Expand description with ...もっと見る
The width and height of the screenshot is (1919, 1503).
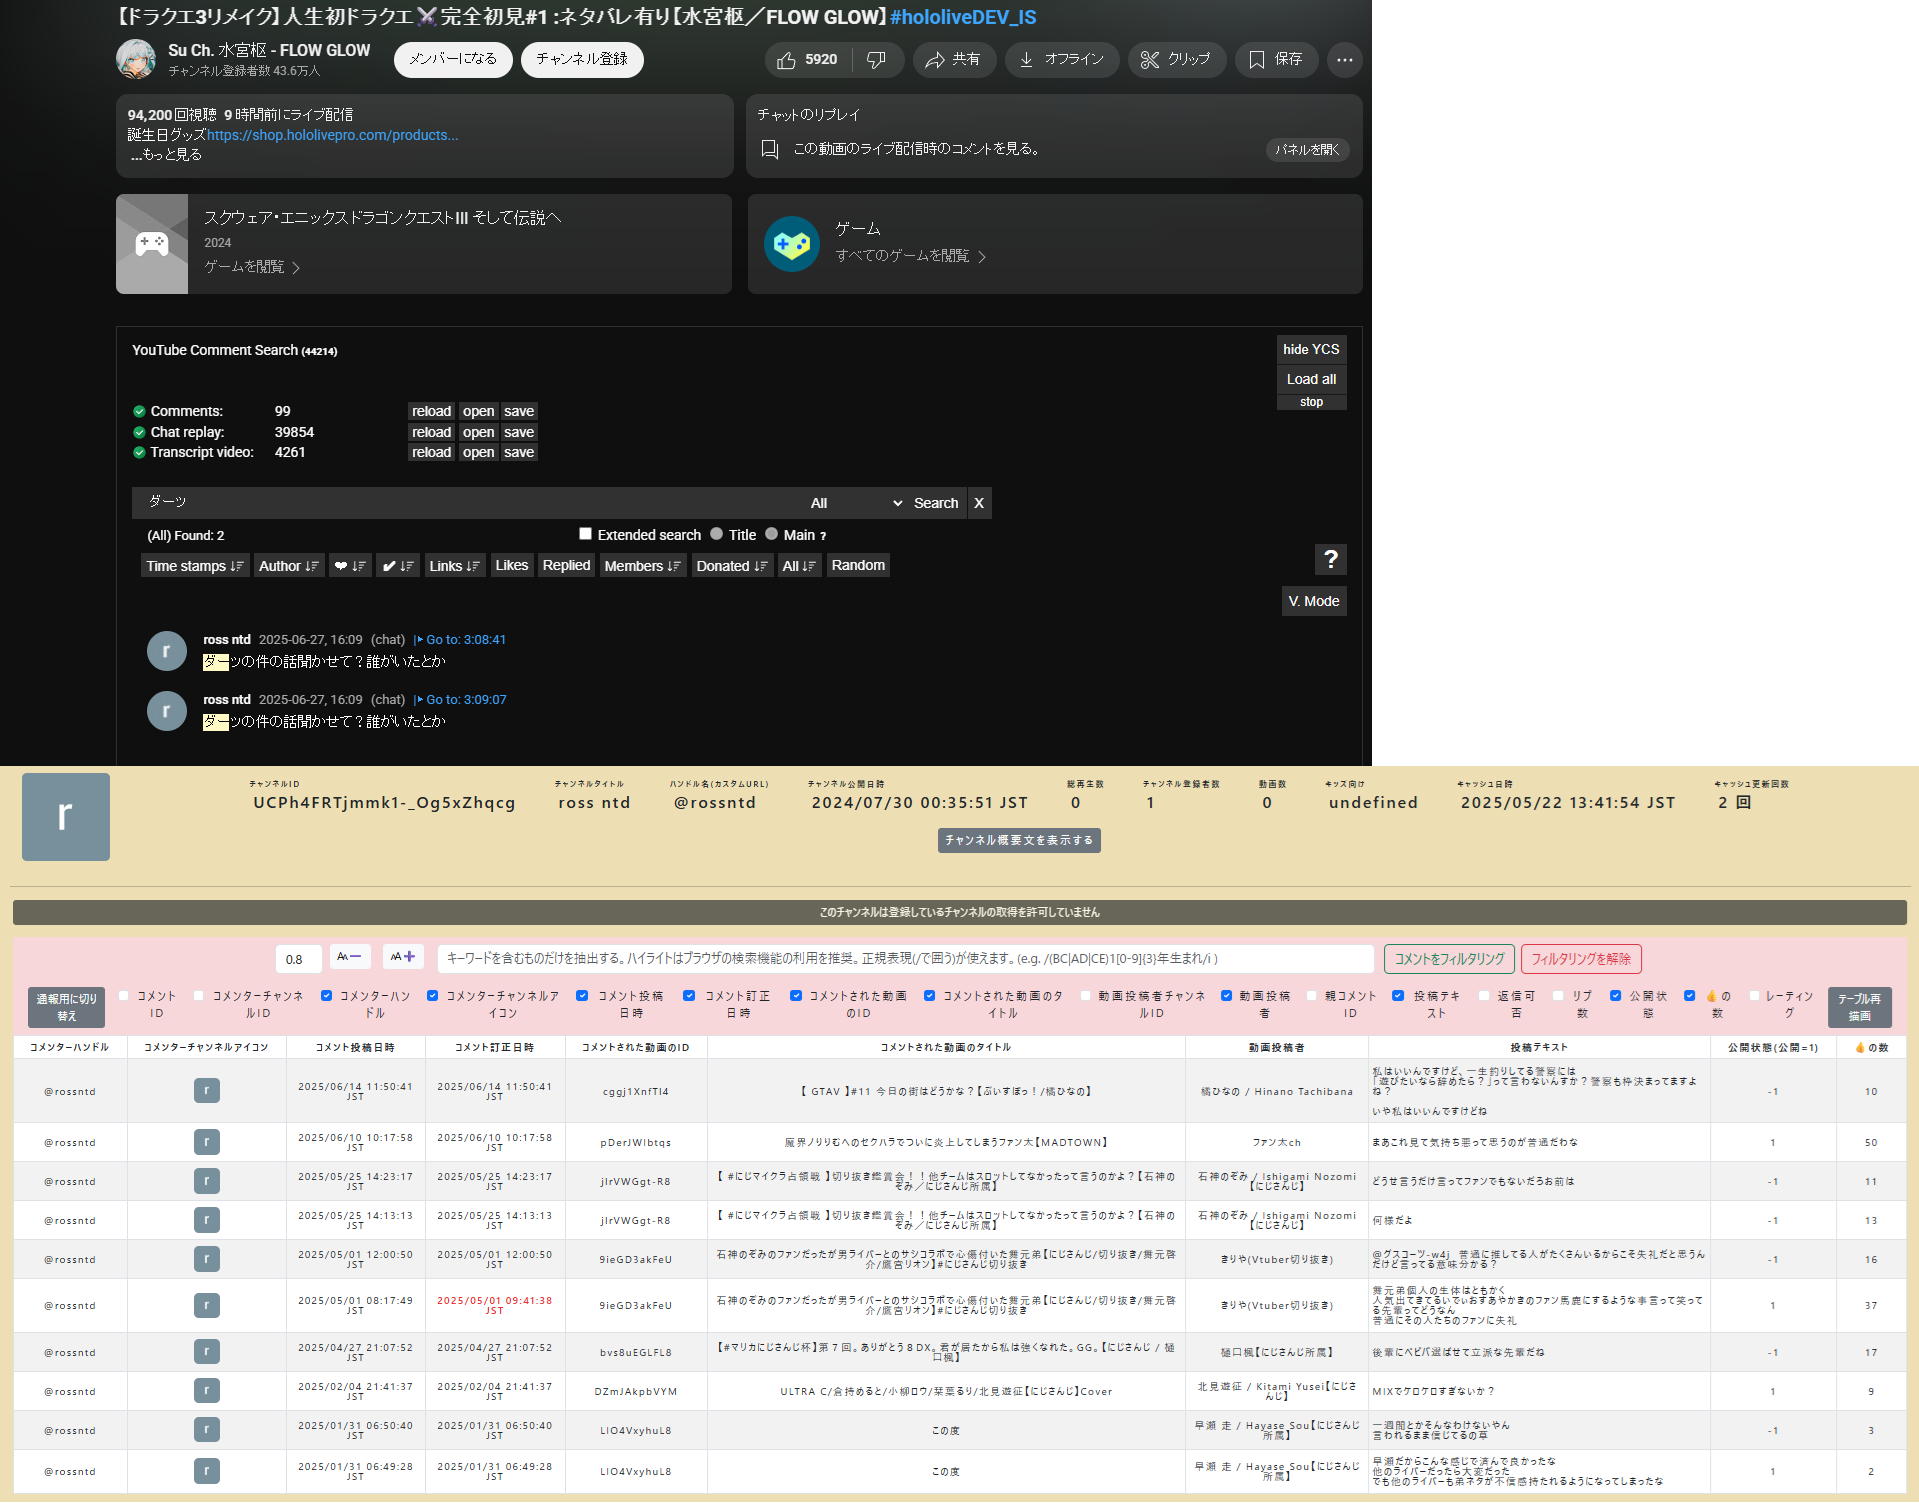166,155
